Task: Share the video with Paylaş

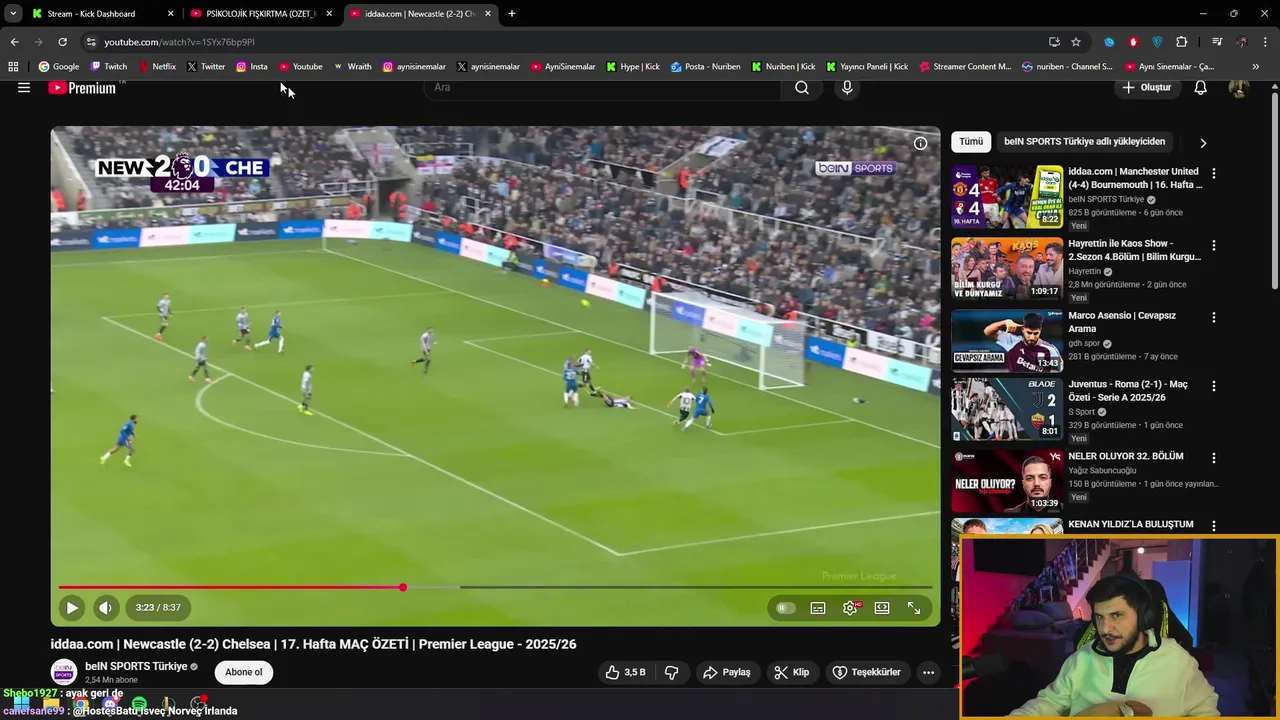Action: (x=727, y=672)
